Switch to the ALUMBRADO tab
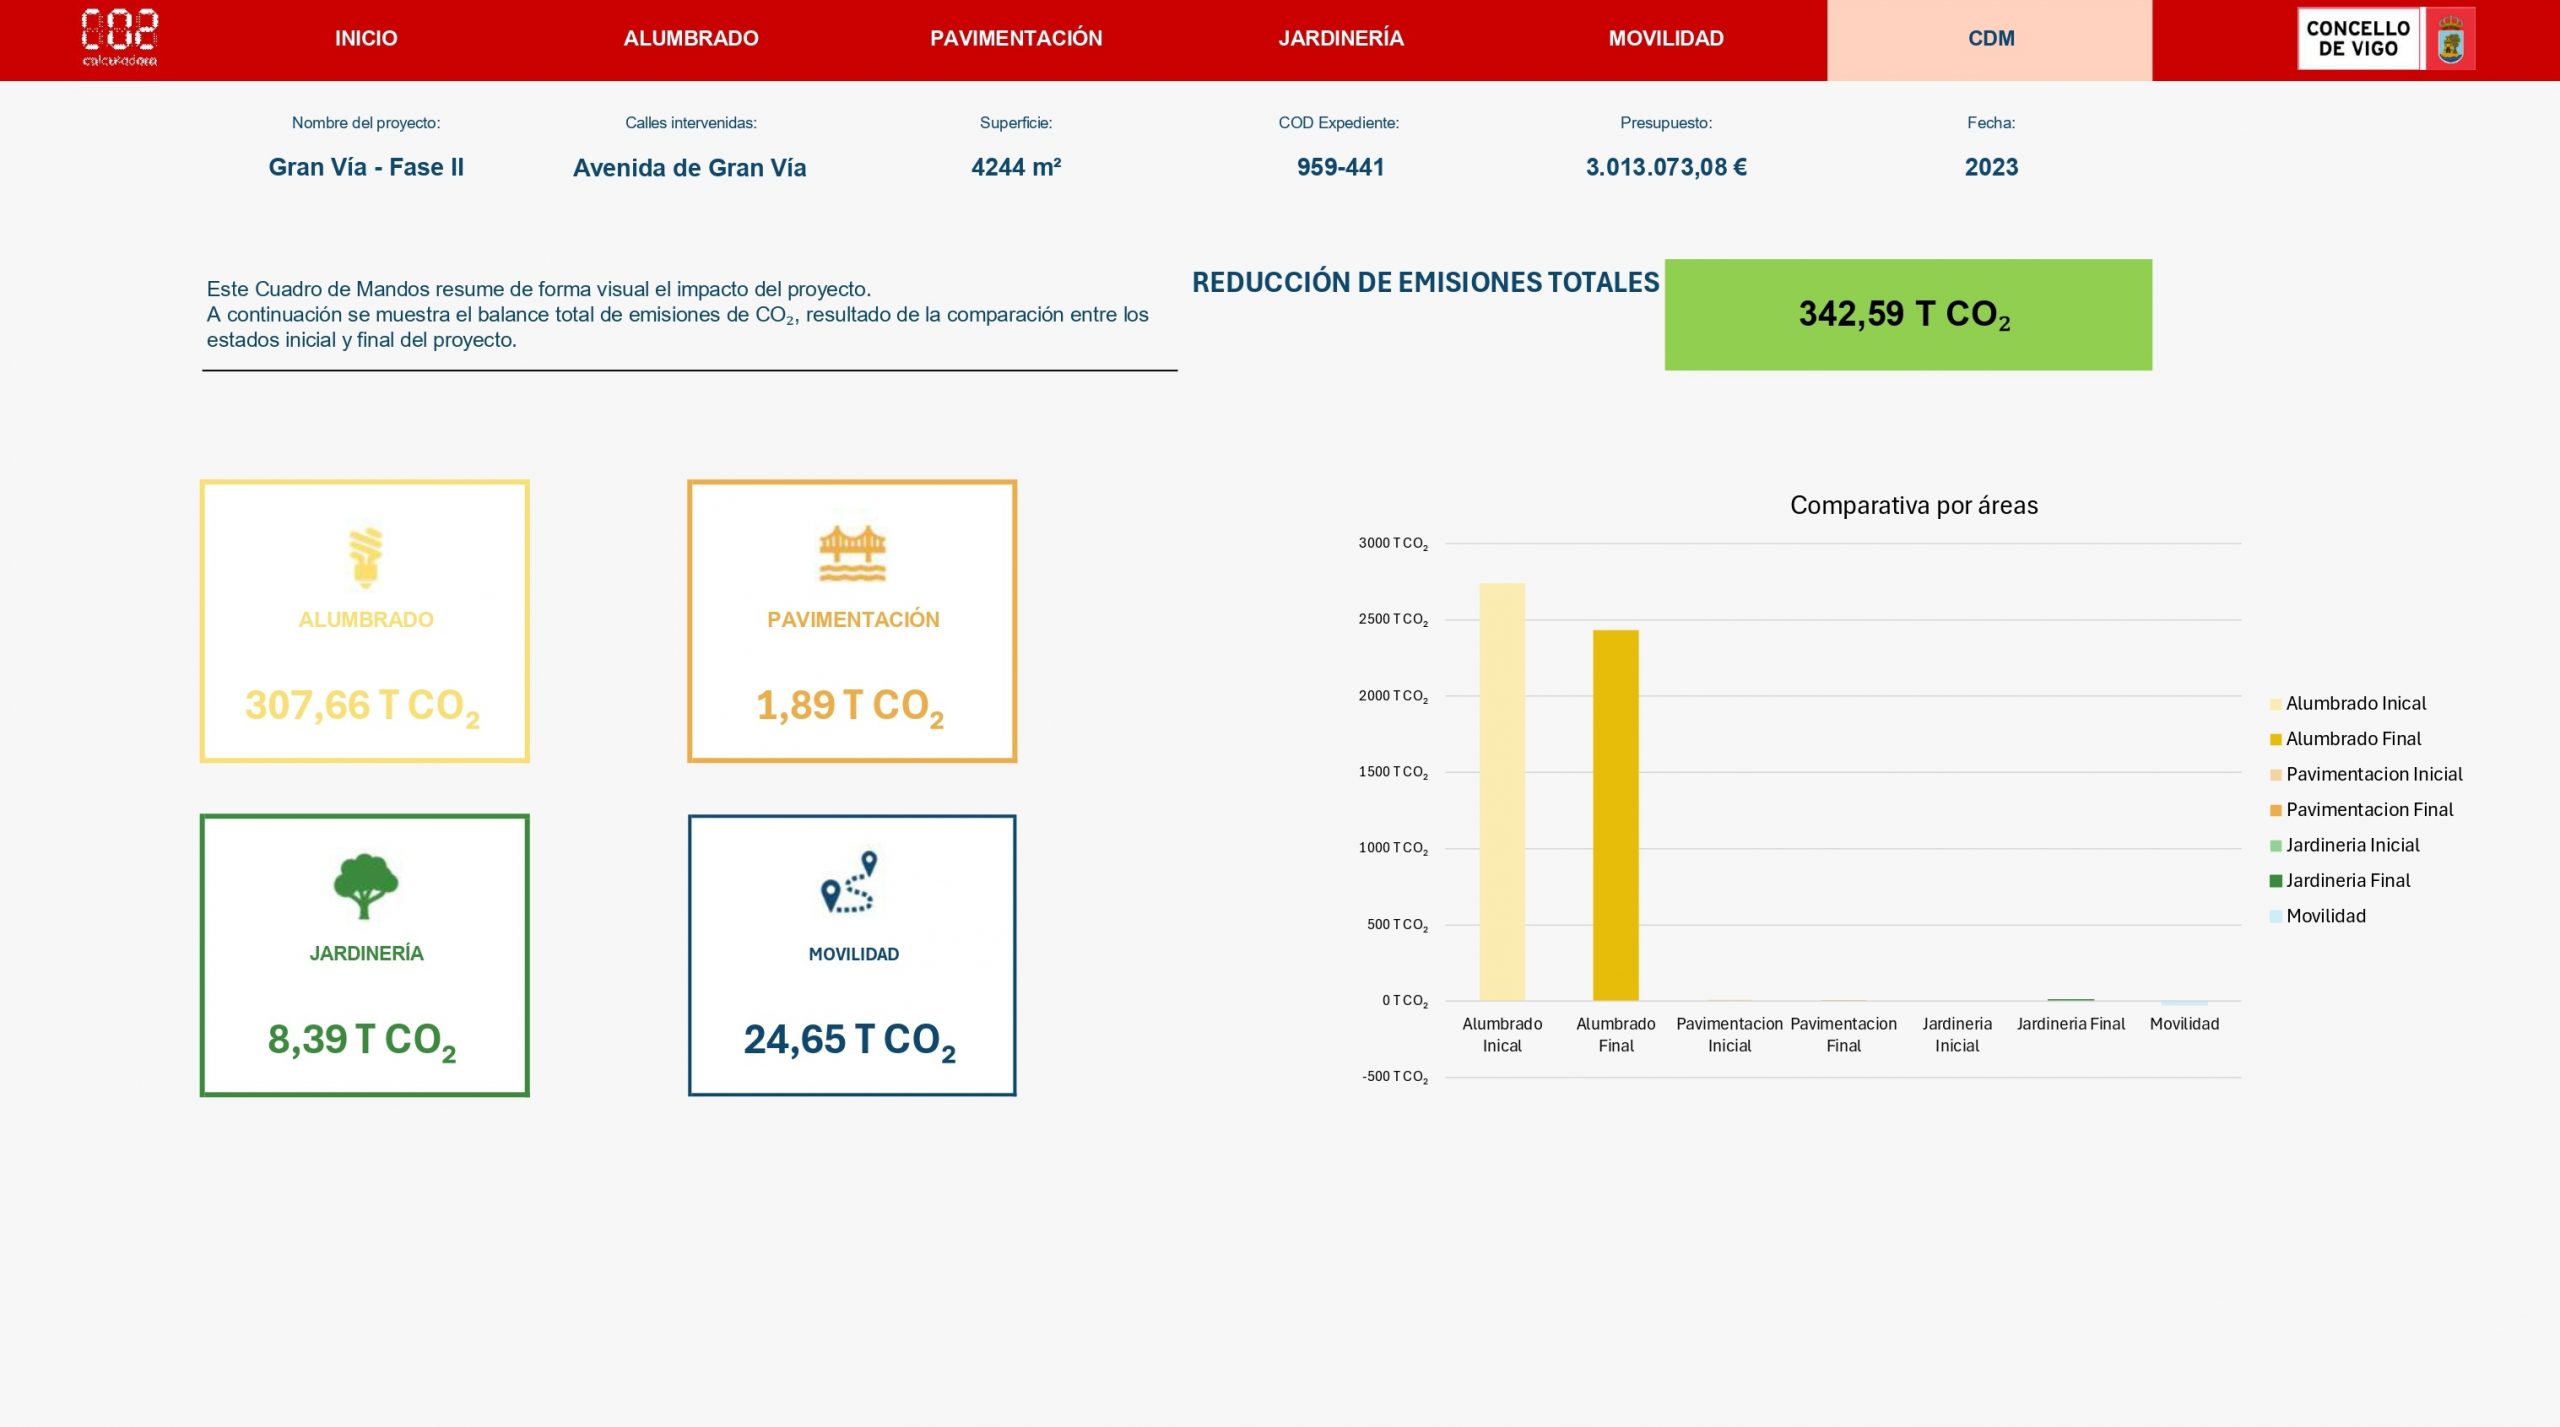 coord(691,39)
